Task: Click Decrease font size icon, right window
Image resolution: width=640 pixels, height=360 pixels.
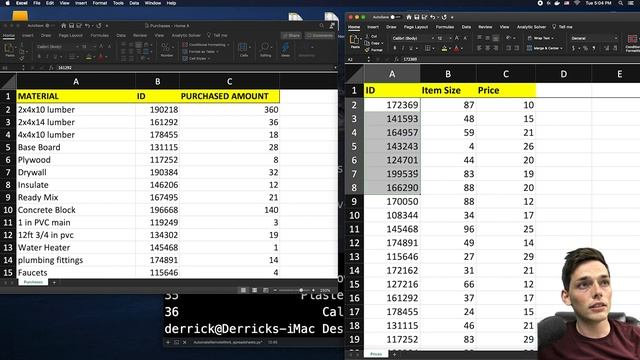Action: [x=465, y=38]
